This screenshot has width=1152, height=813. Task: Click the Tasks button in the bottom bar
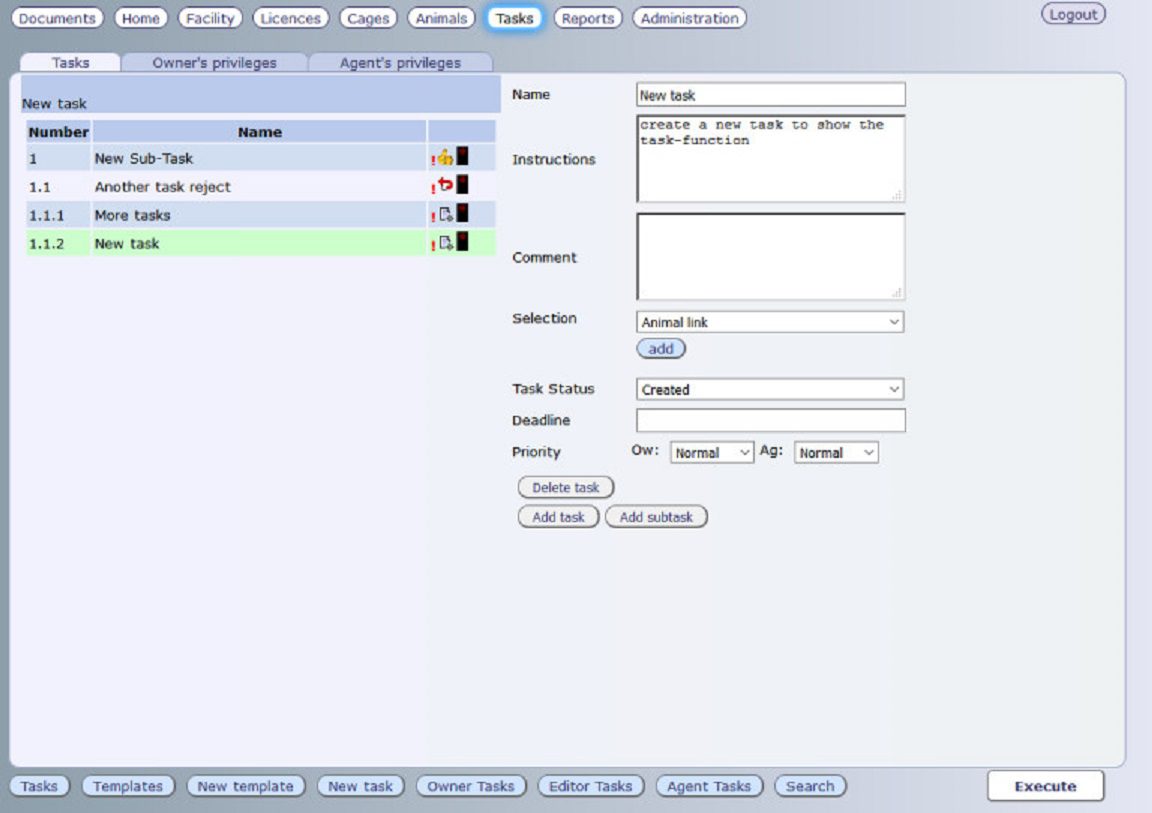(x=39, y=786)
